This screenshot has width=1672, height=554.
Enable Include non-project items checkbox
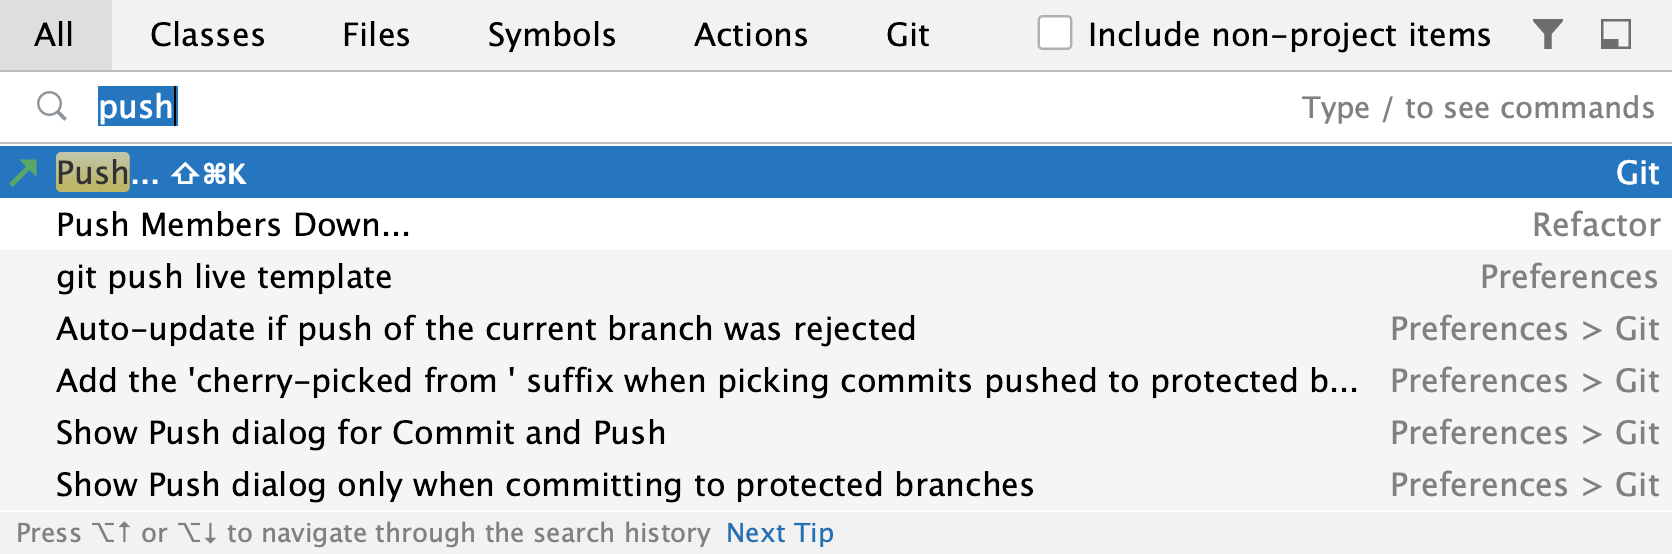1054,33
